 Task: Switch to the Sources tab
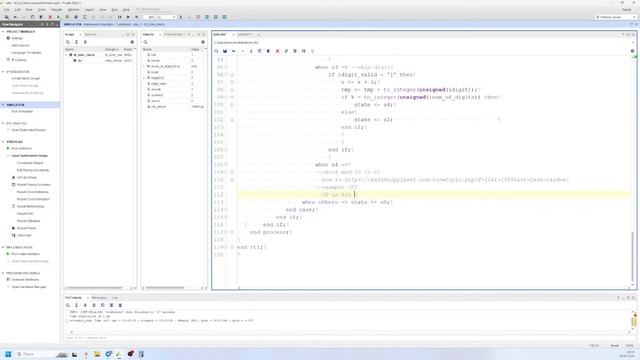91,34
